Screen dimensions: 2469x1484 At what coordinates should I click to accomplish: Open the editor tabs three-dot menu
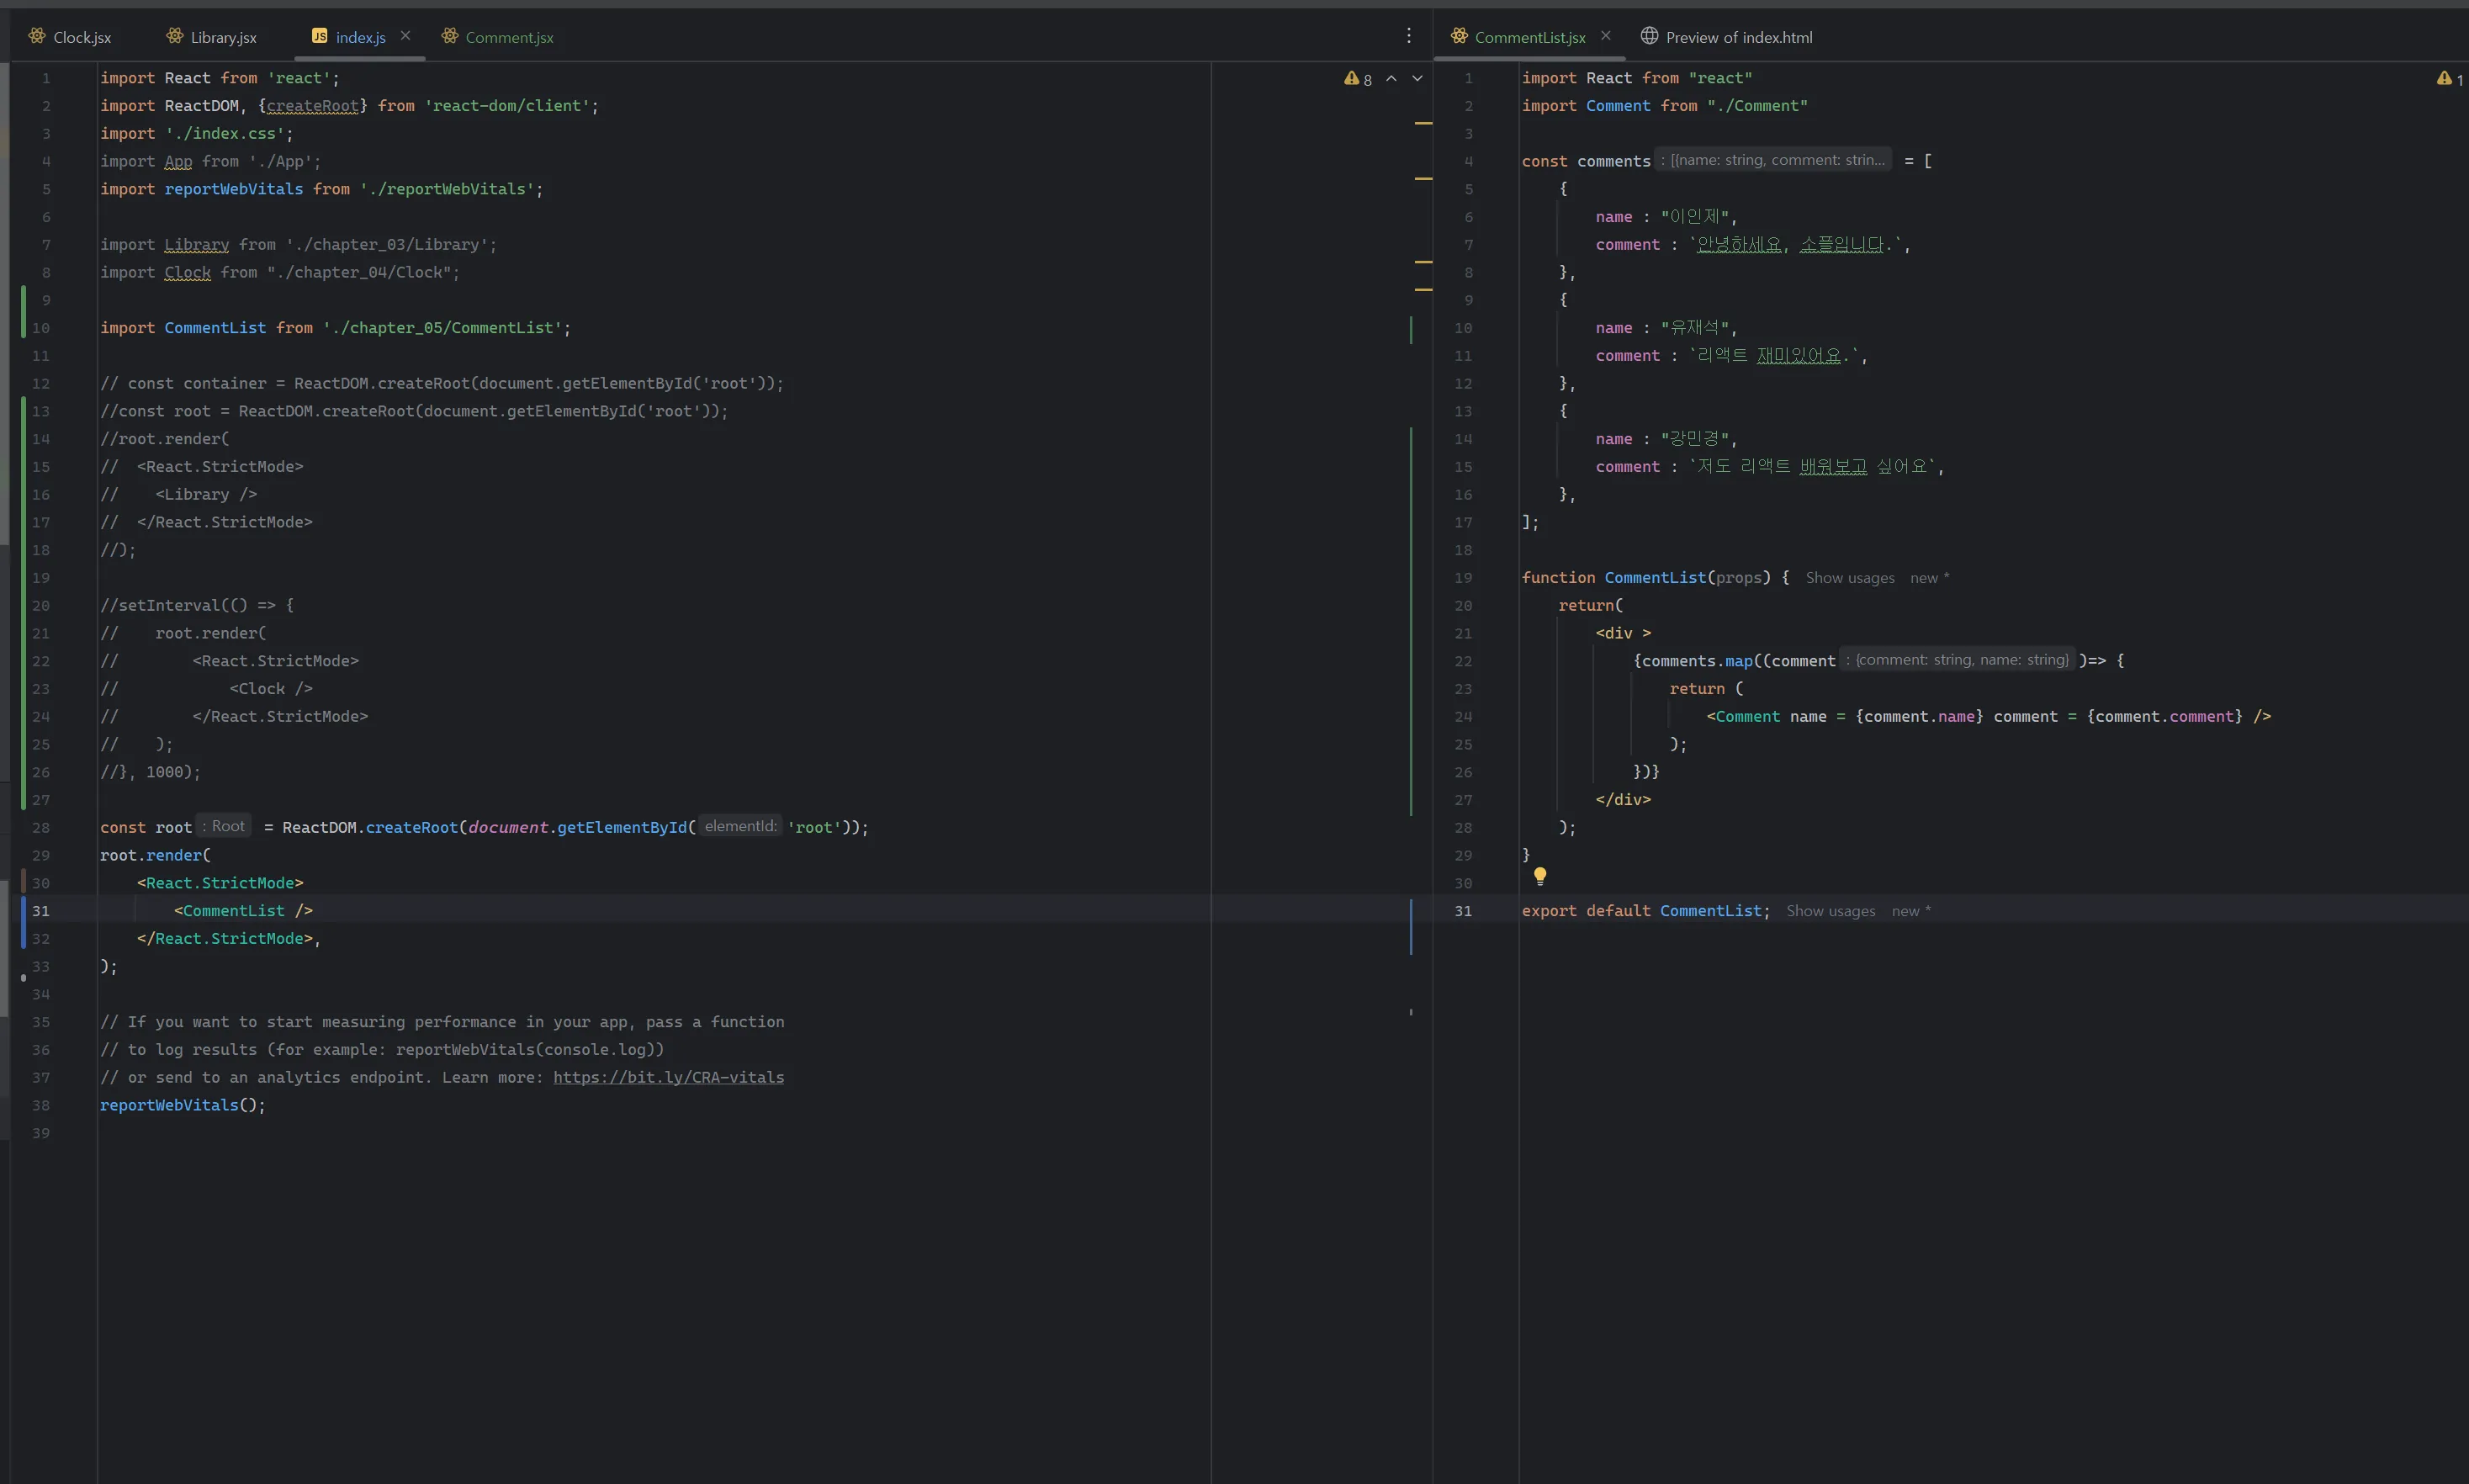(x=1408, y=36)
